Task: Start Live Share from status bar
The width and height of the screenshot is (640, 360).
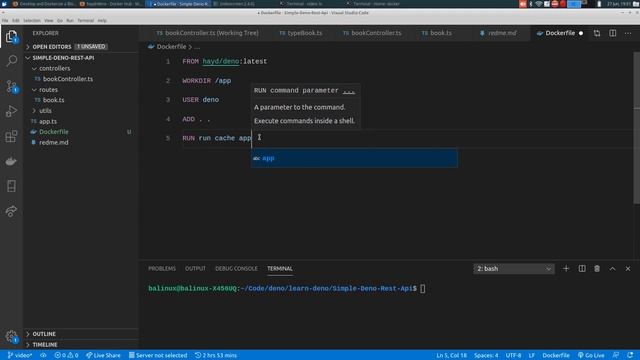Action: tap(103, 355)
